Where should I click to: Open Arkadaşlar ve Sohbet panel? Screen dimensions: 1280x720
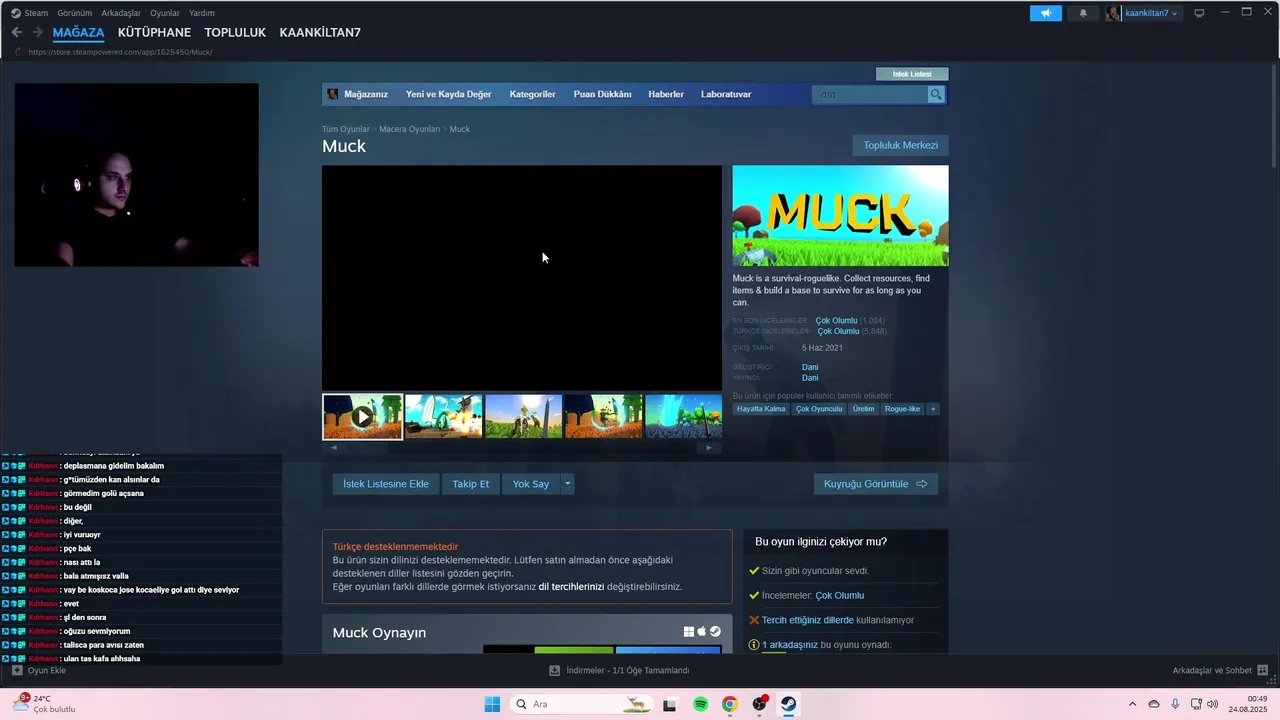(x=1220, y=670)
